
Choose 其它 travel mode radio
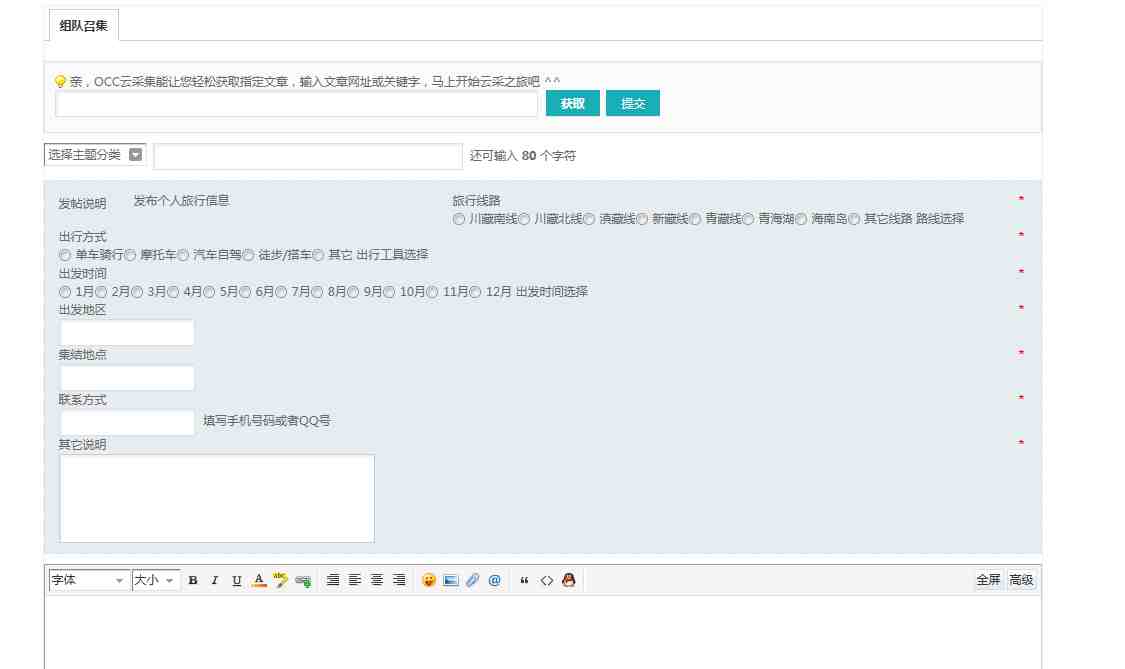tap(318, 255)
